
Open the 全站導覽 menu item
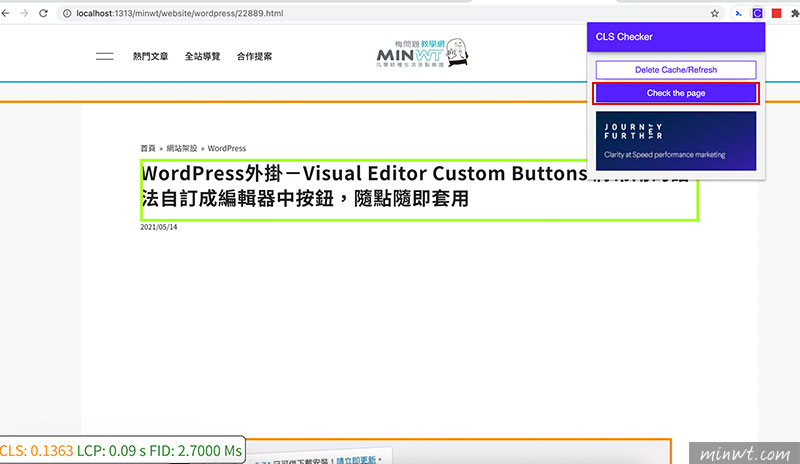[203, 56]
